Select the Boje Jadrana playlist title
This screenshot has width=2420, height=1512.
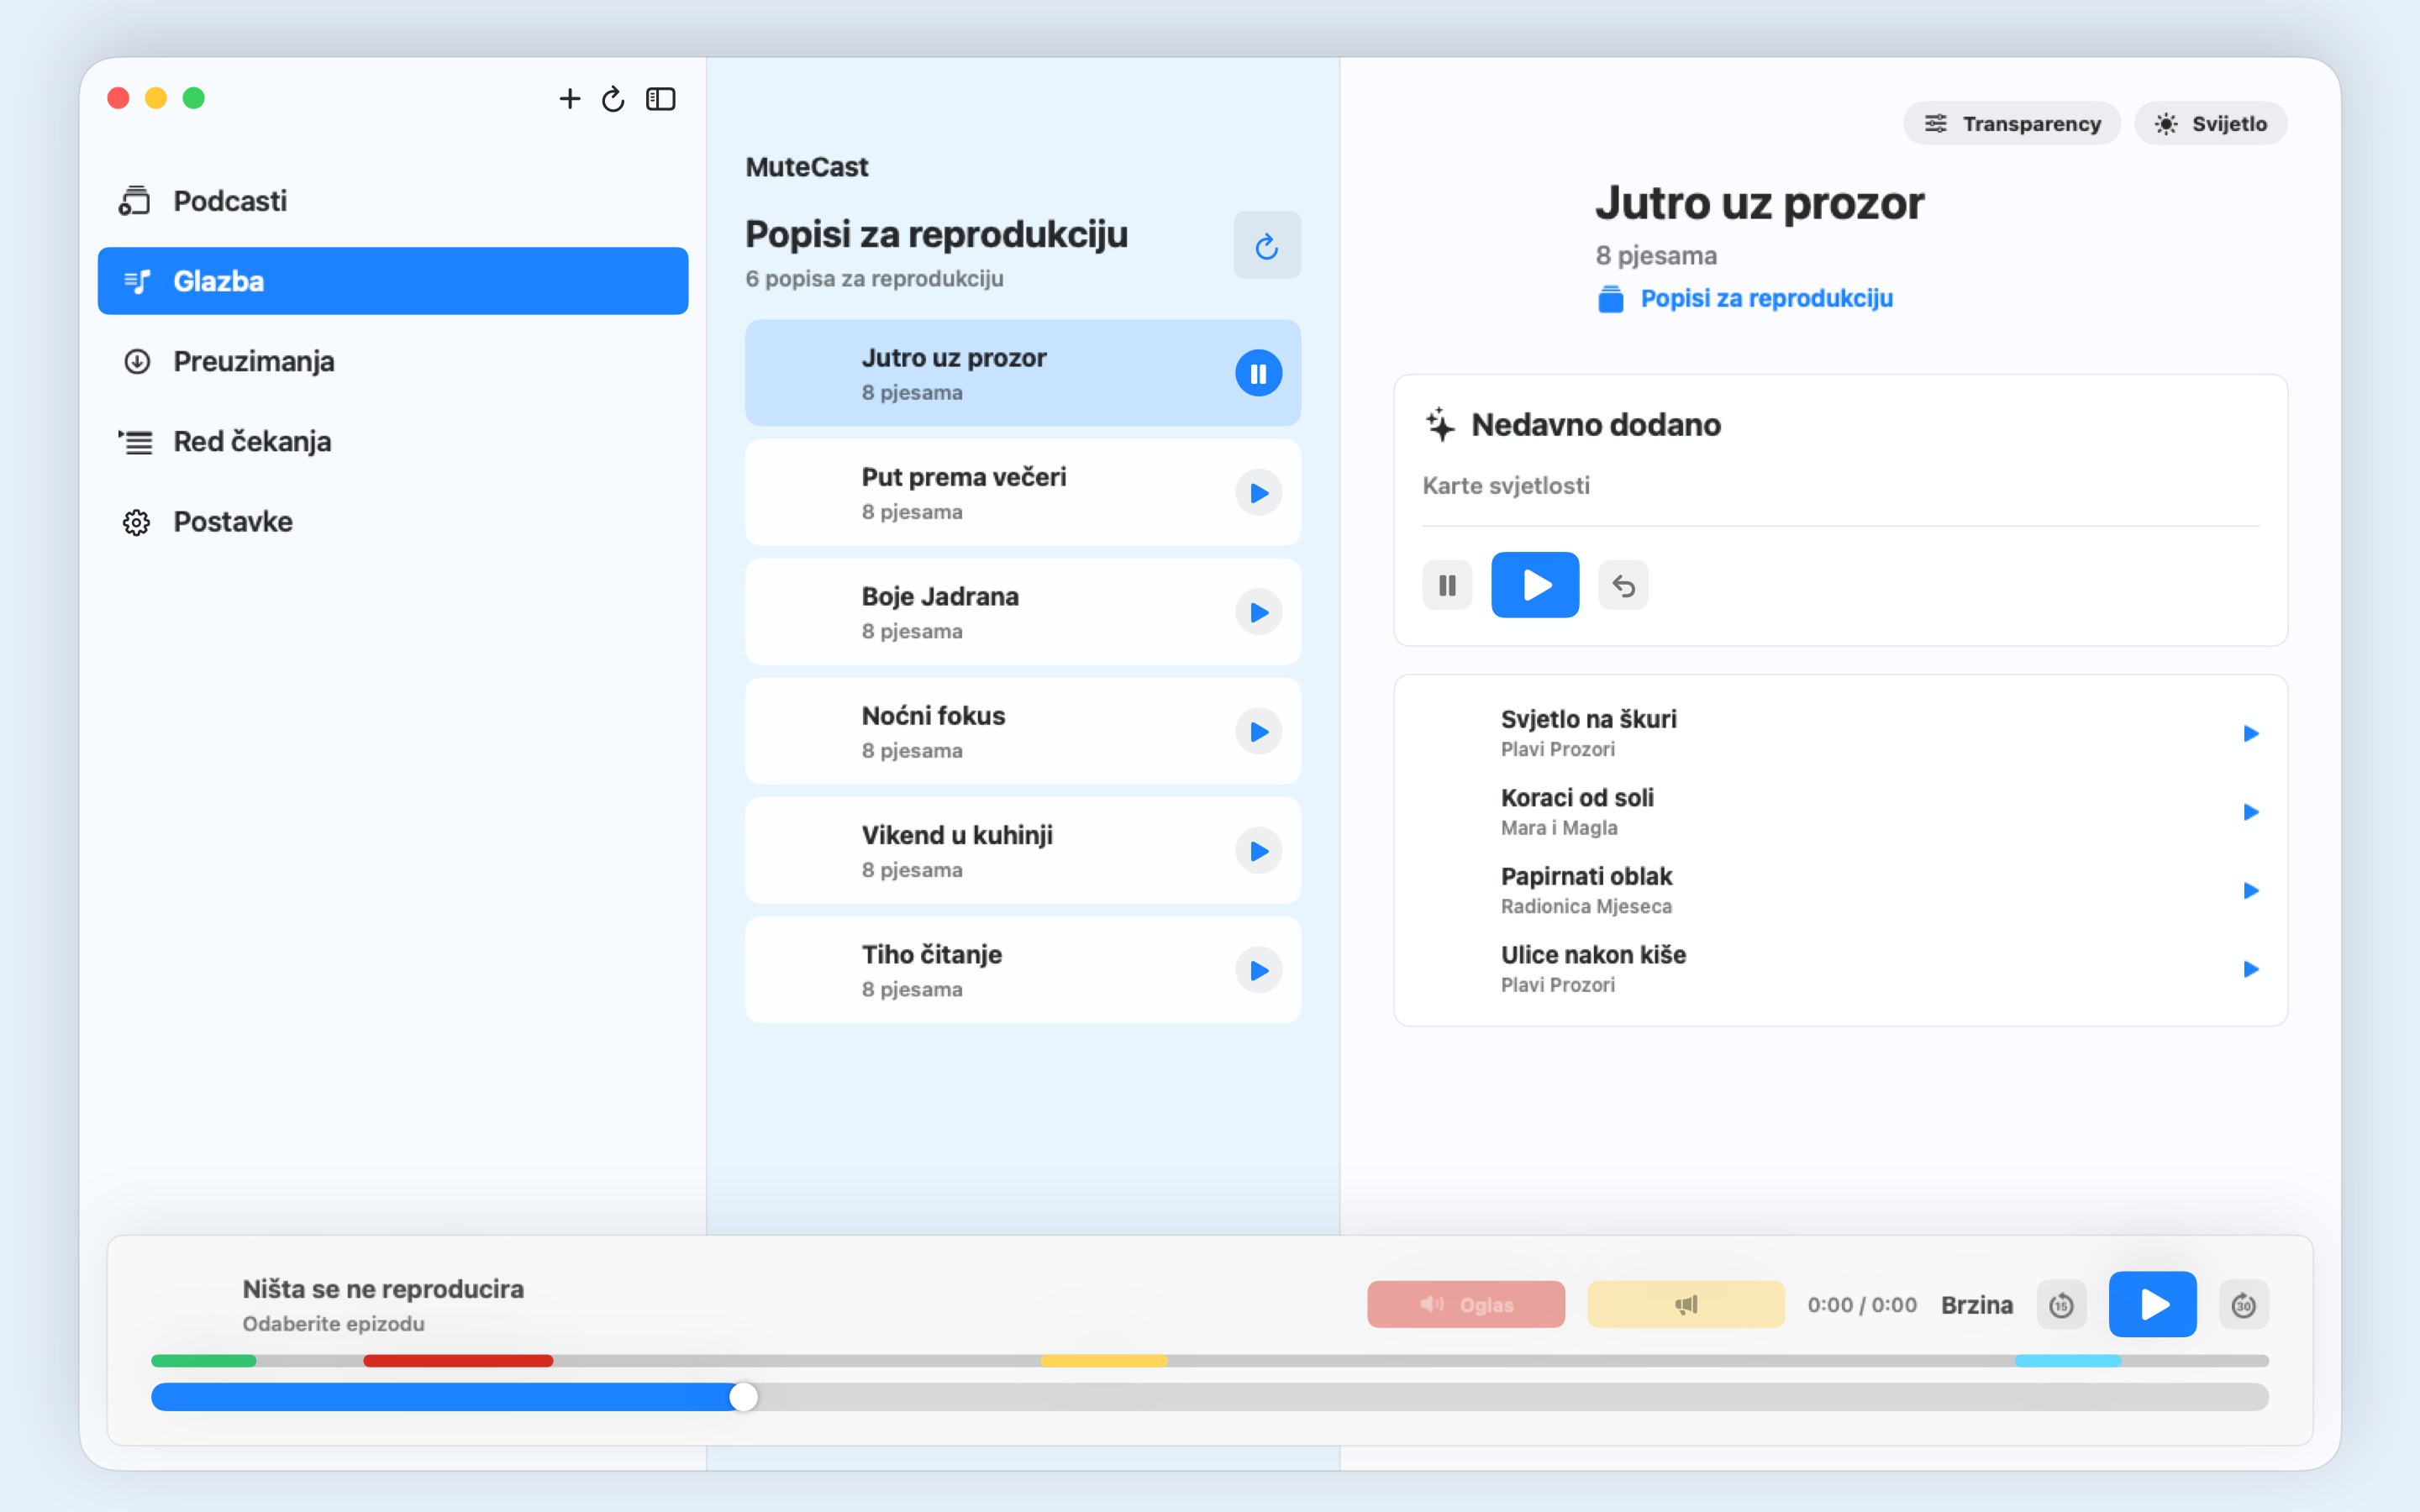pos(940,596)
